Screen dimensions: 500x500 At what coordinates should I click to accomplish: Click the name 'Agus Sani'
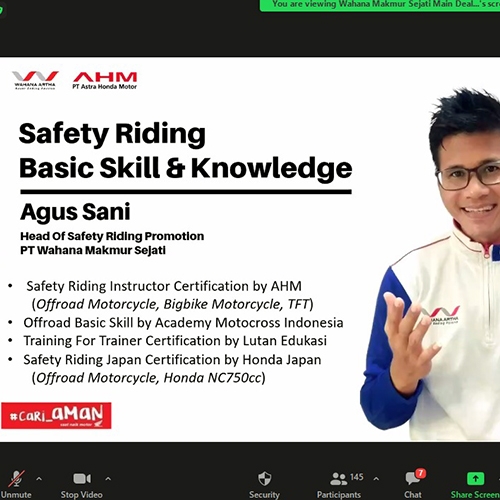pos(75,212)
